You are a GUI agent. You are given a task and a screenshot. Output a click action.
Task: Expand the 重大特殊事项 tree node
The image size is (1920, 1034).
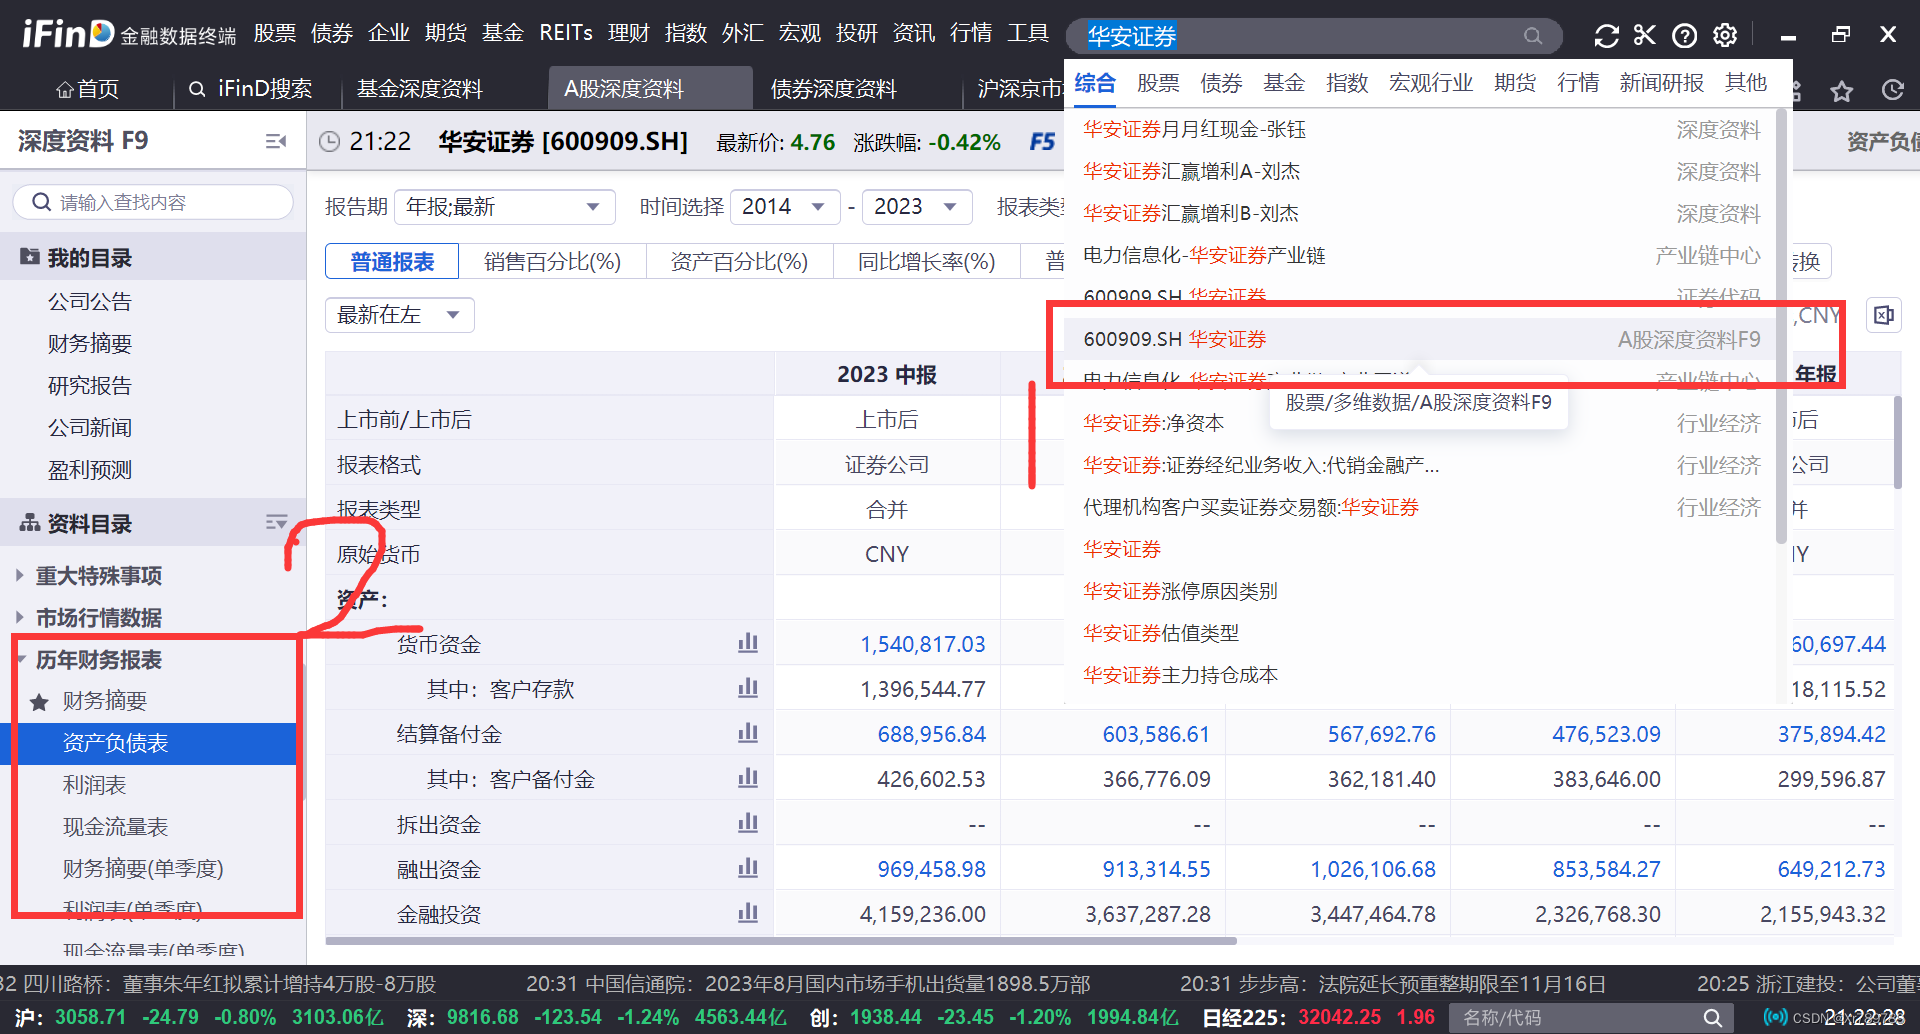[19, 576]
